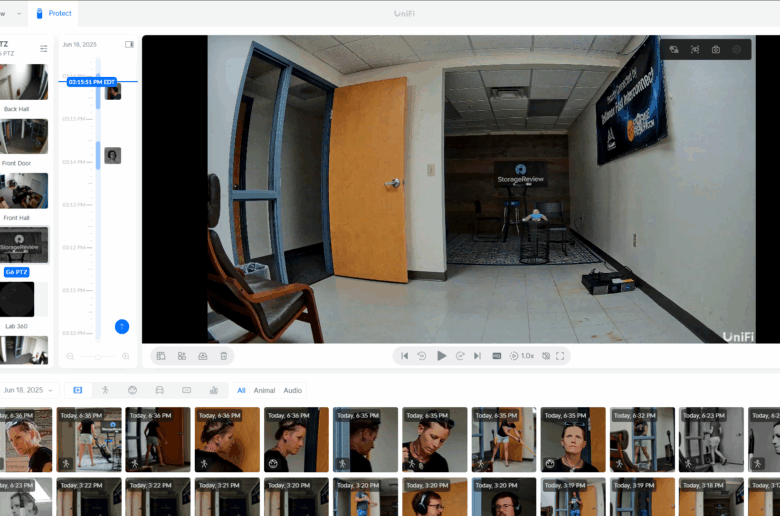Viewport: 780px width, 516px height.
Task: Filter events by vehicle icon
Action: (160, 390)
